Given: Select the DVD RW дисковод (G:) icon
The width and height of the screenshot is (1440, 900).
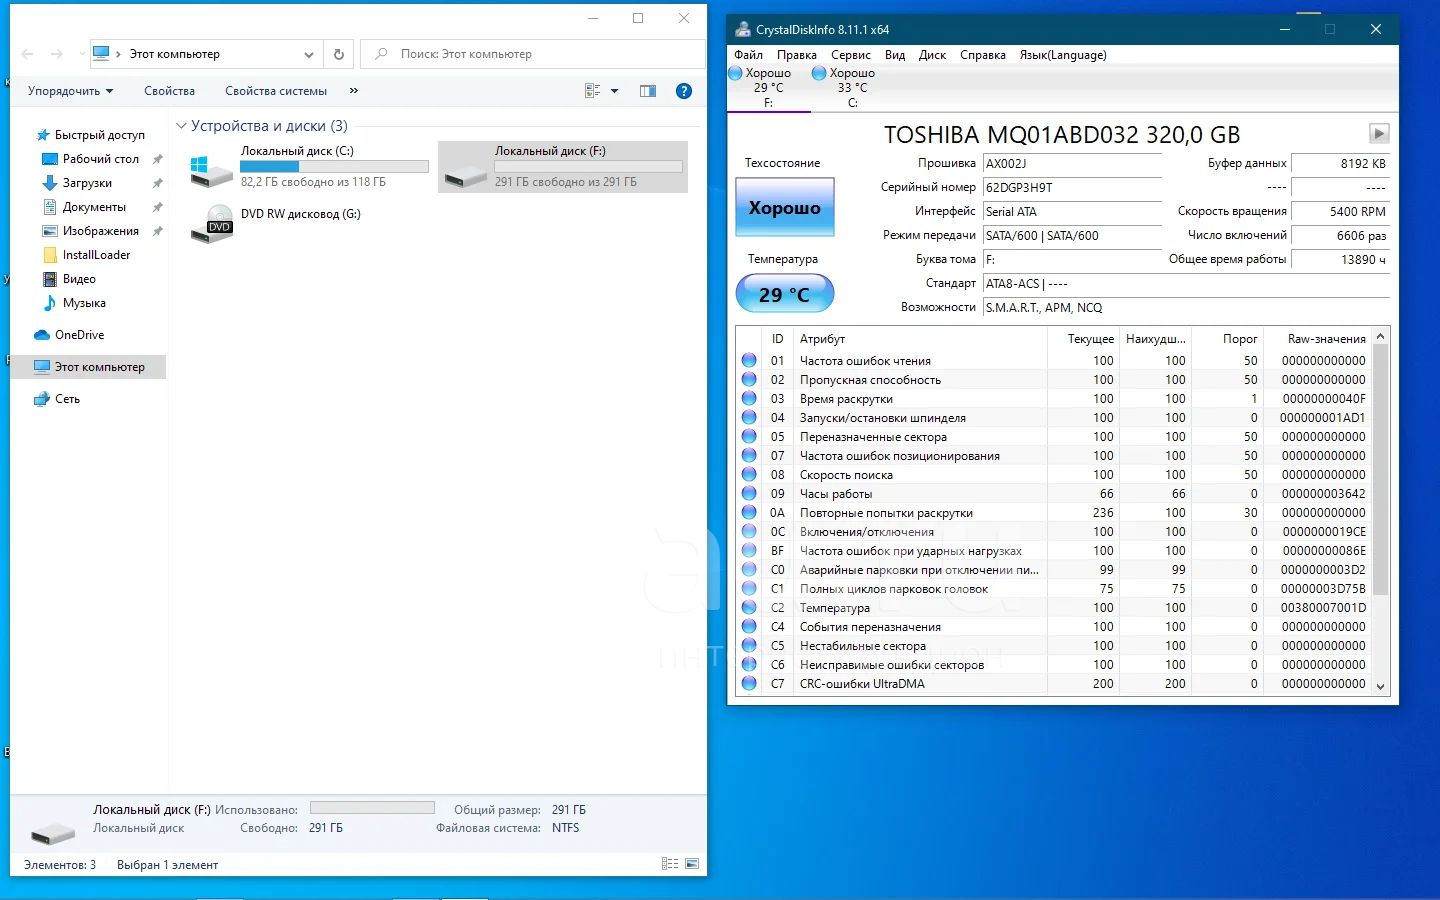Looking at the screenshot, I should point(212,224).
